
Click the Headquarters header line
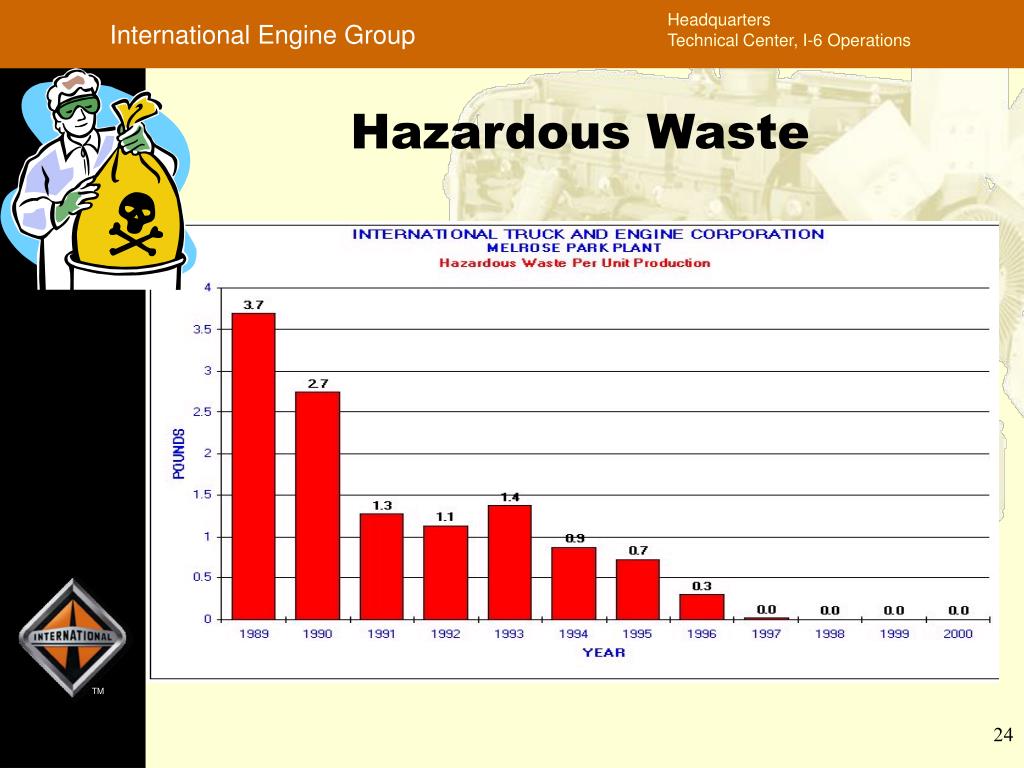pyautogui.click(x=718, y=20)
